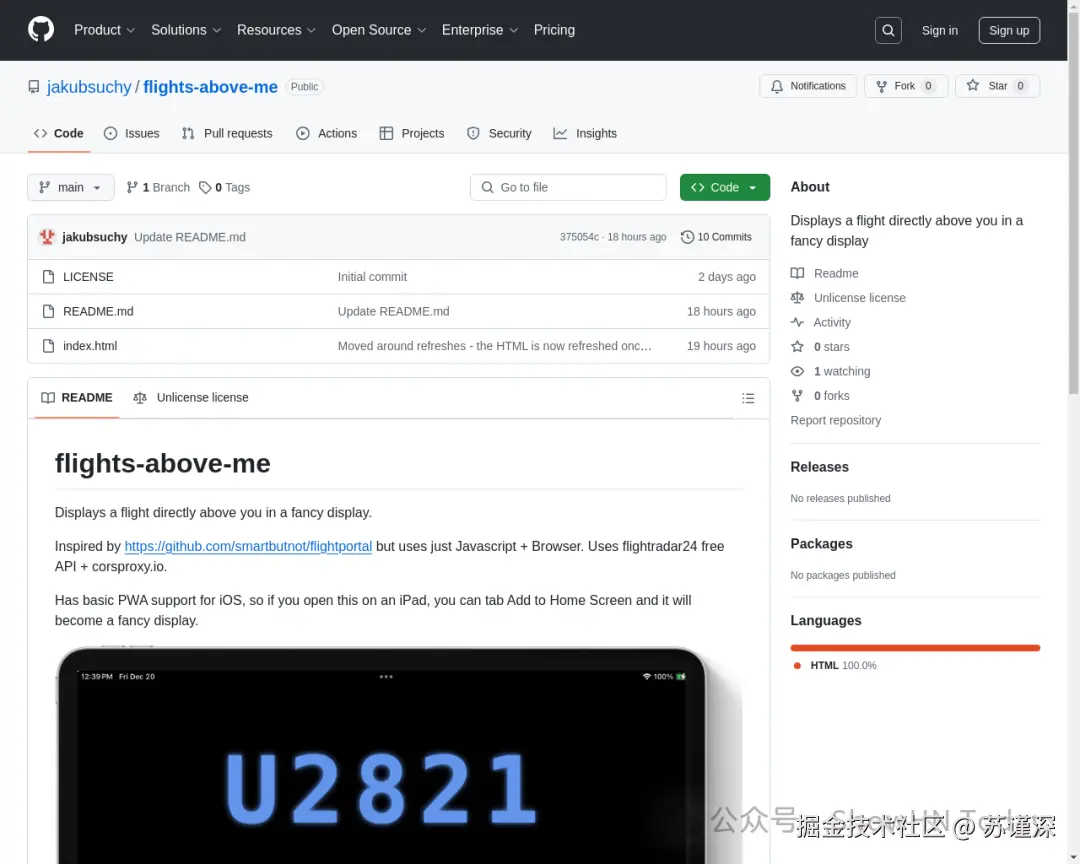Open flights-above-me repository link
The image size is (1080, 864).
(x=210, y=87)
